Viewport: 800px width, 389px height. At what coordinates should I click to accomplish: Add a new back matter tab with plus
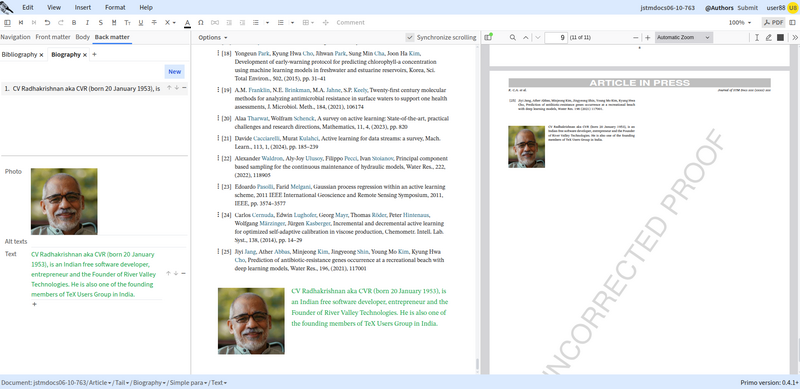pos(94,55)
